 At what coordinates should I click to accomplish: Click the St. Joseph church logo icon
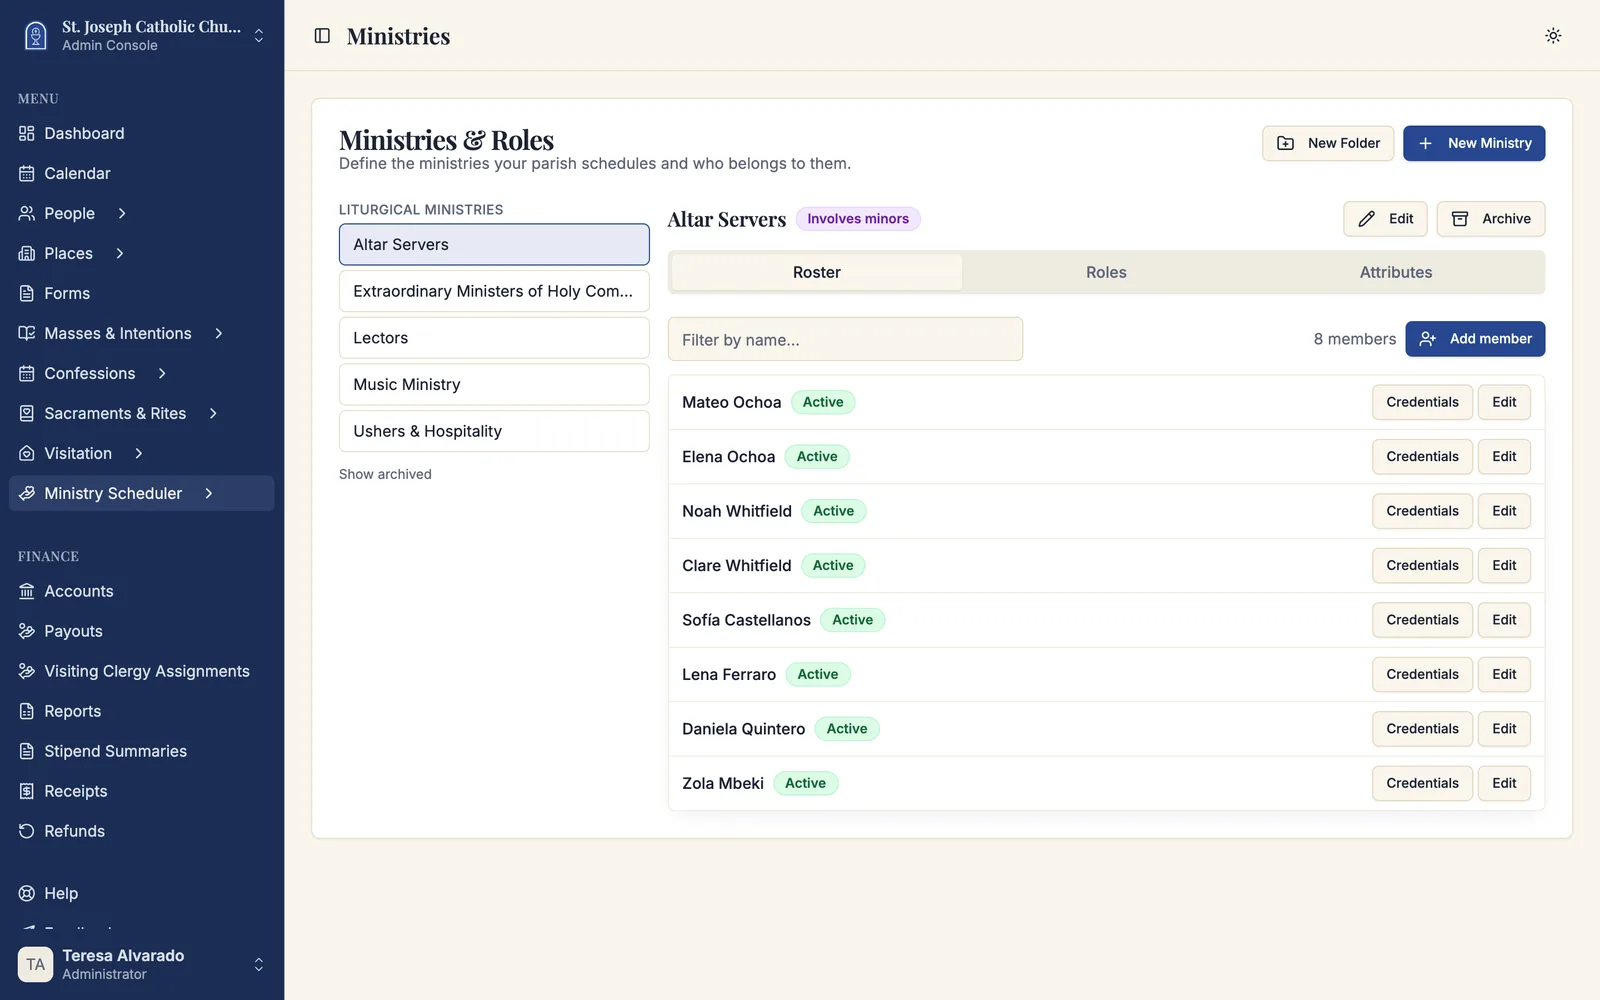[36, 36]
